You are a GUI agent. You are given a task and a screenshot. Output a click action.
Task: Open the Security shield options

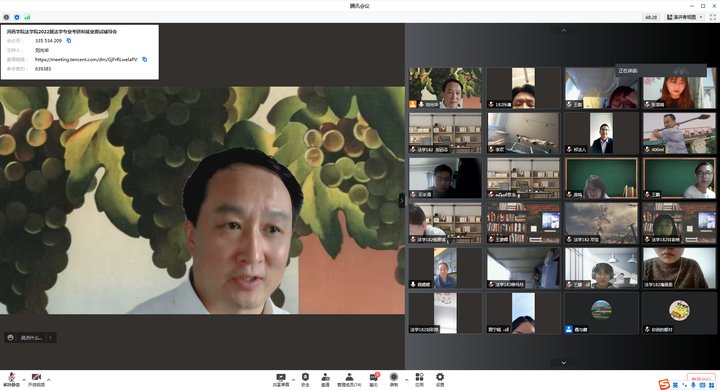(305, 379)
